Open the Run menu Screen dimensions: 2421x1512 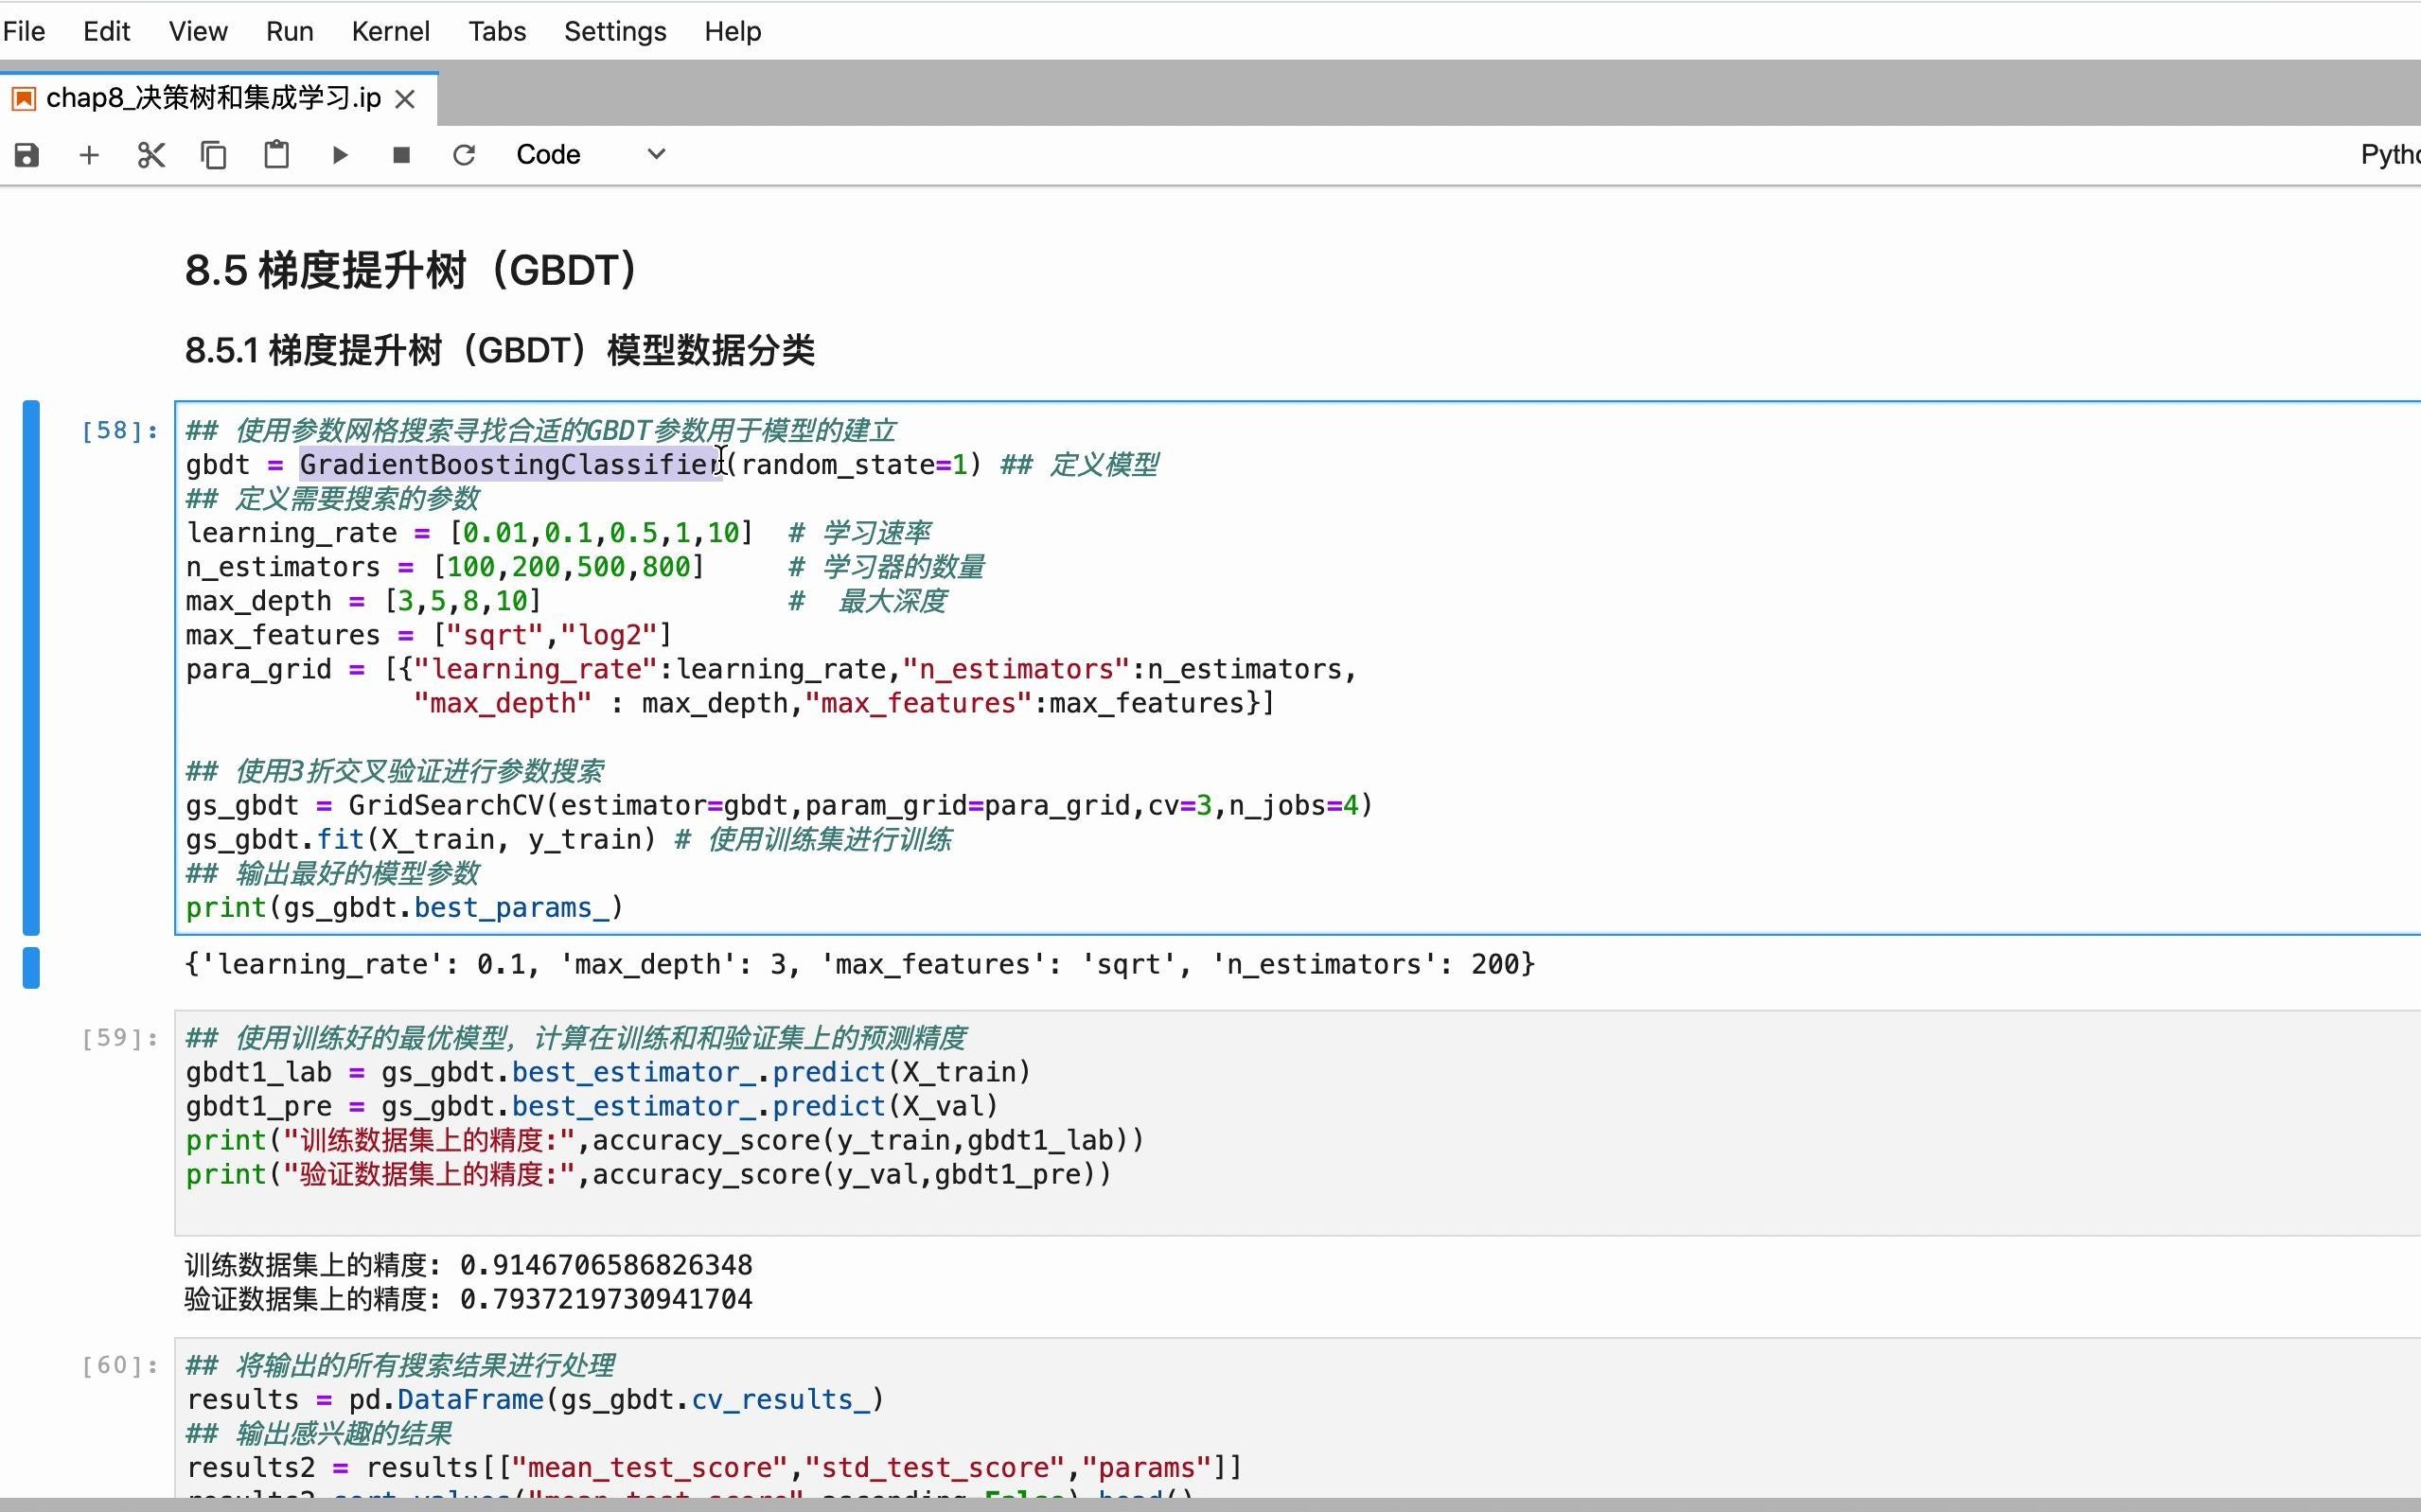[x=290, y=31]
